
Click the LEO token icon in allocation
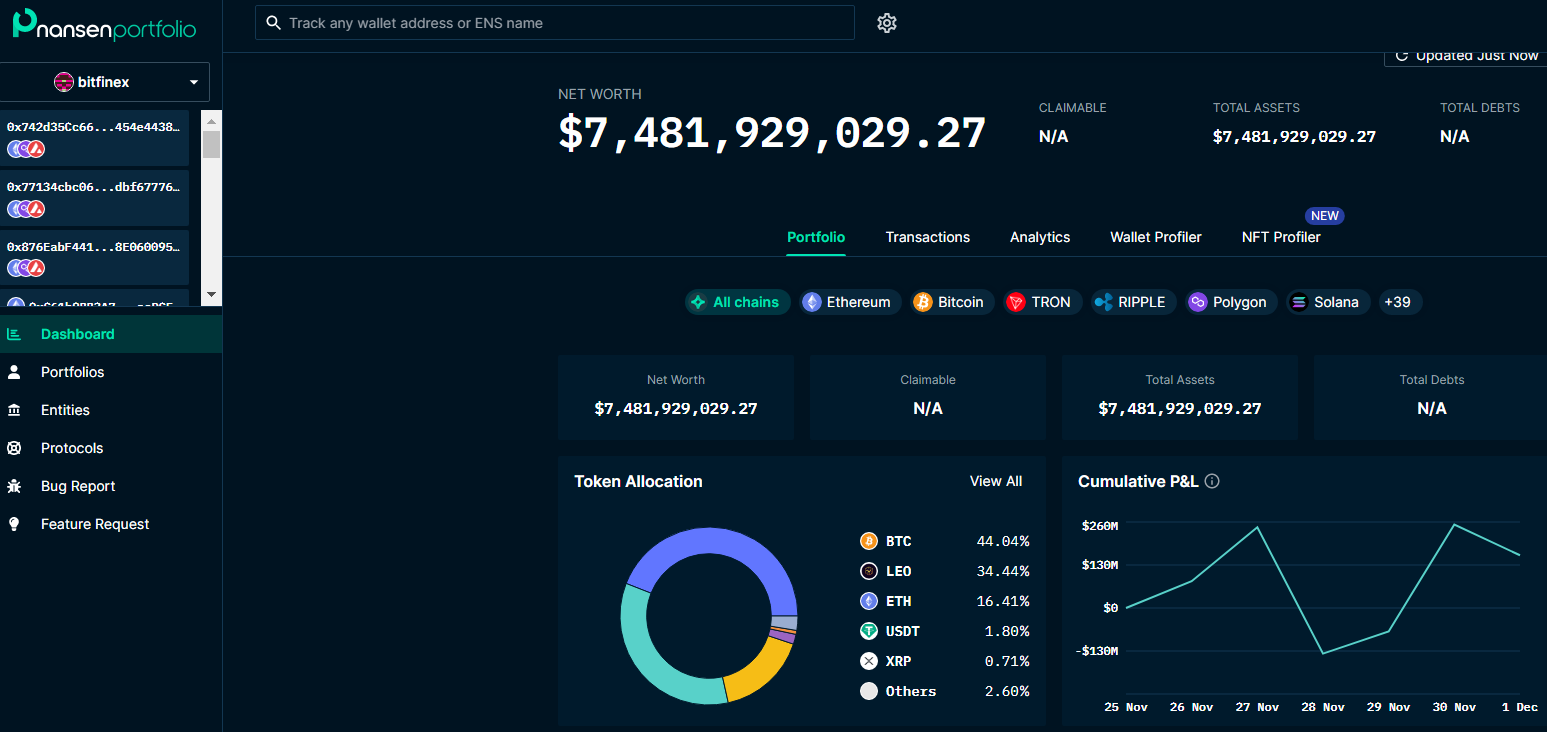[x=869, y=571]
